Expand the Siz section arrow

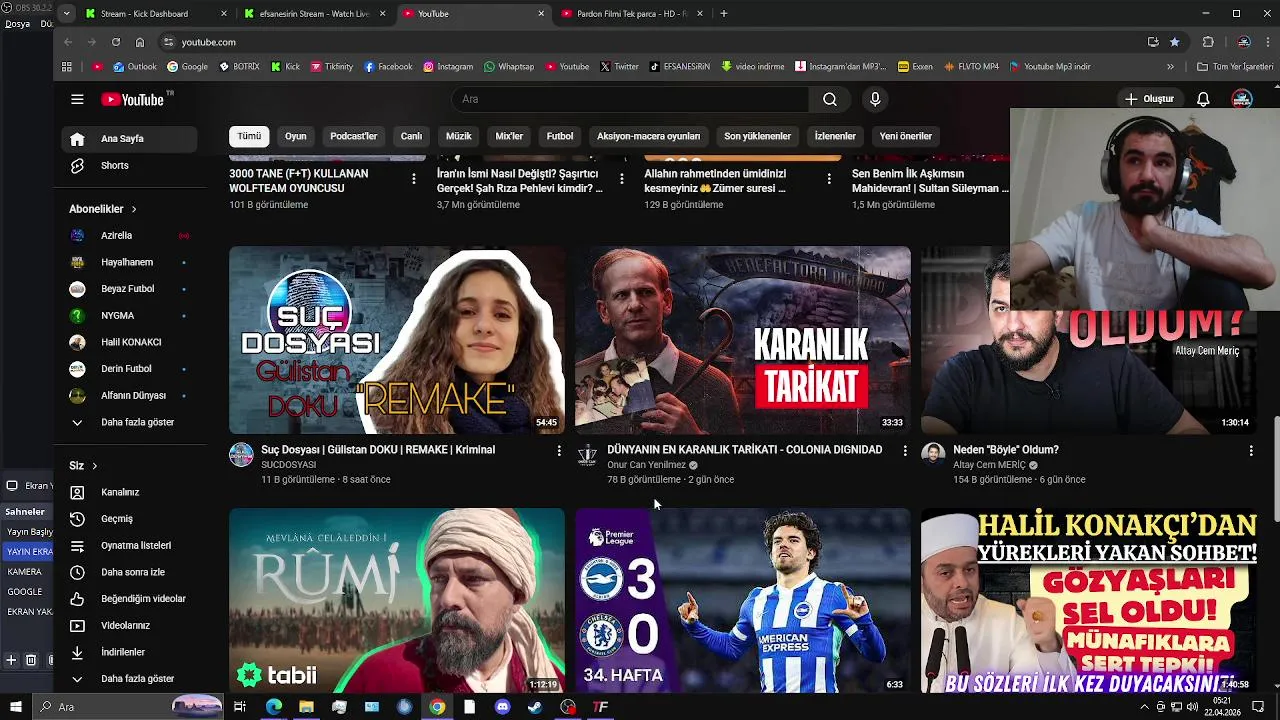pyautogui.click(x=95, y=466)
